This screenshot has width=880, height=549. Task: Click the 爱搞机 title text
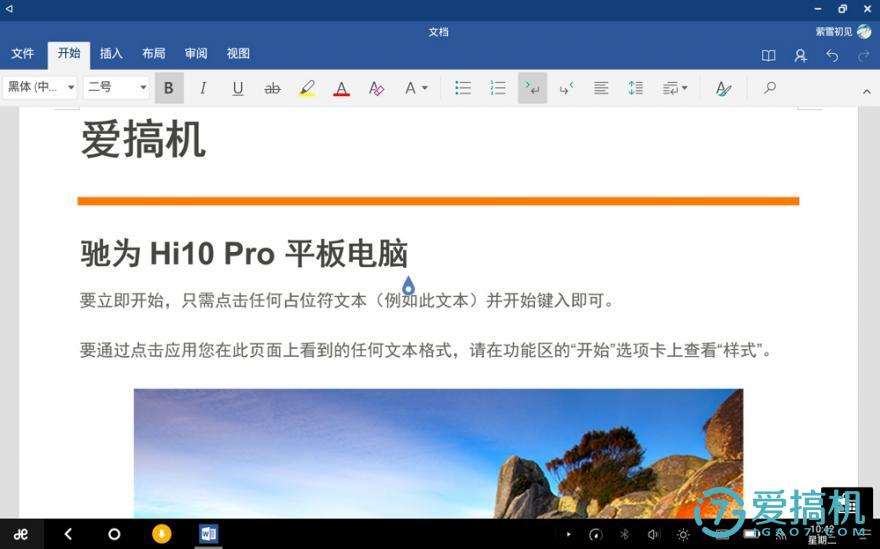[144, 140]
